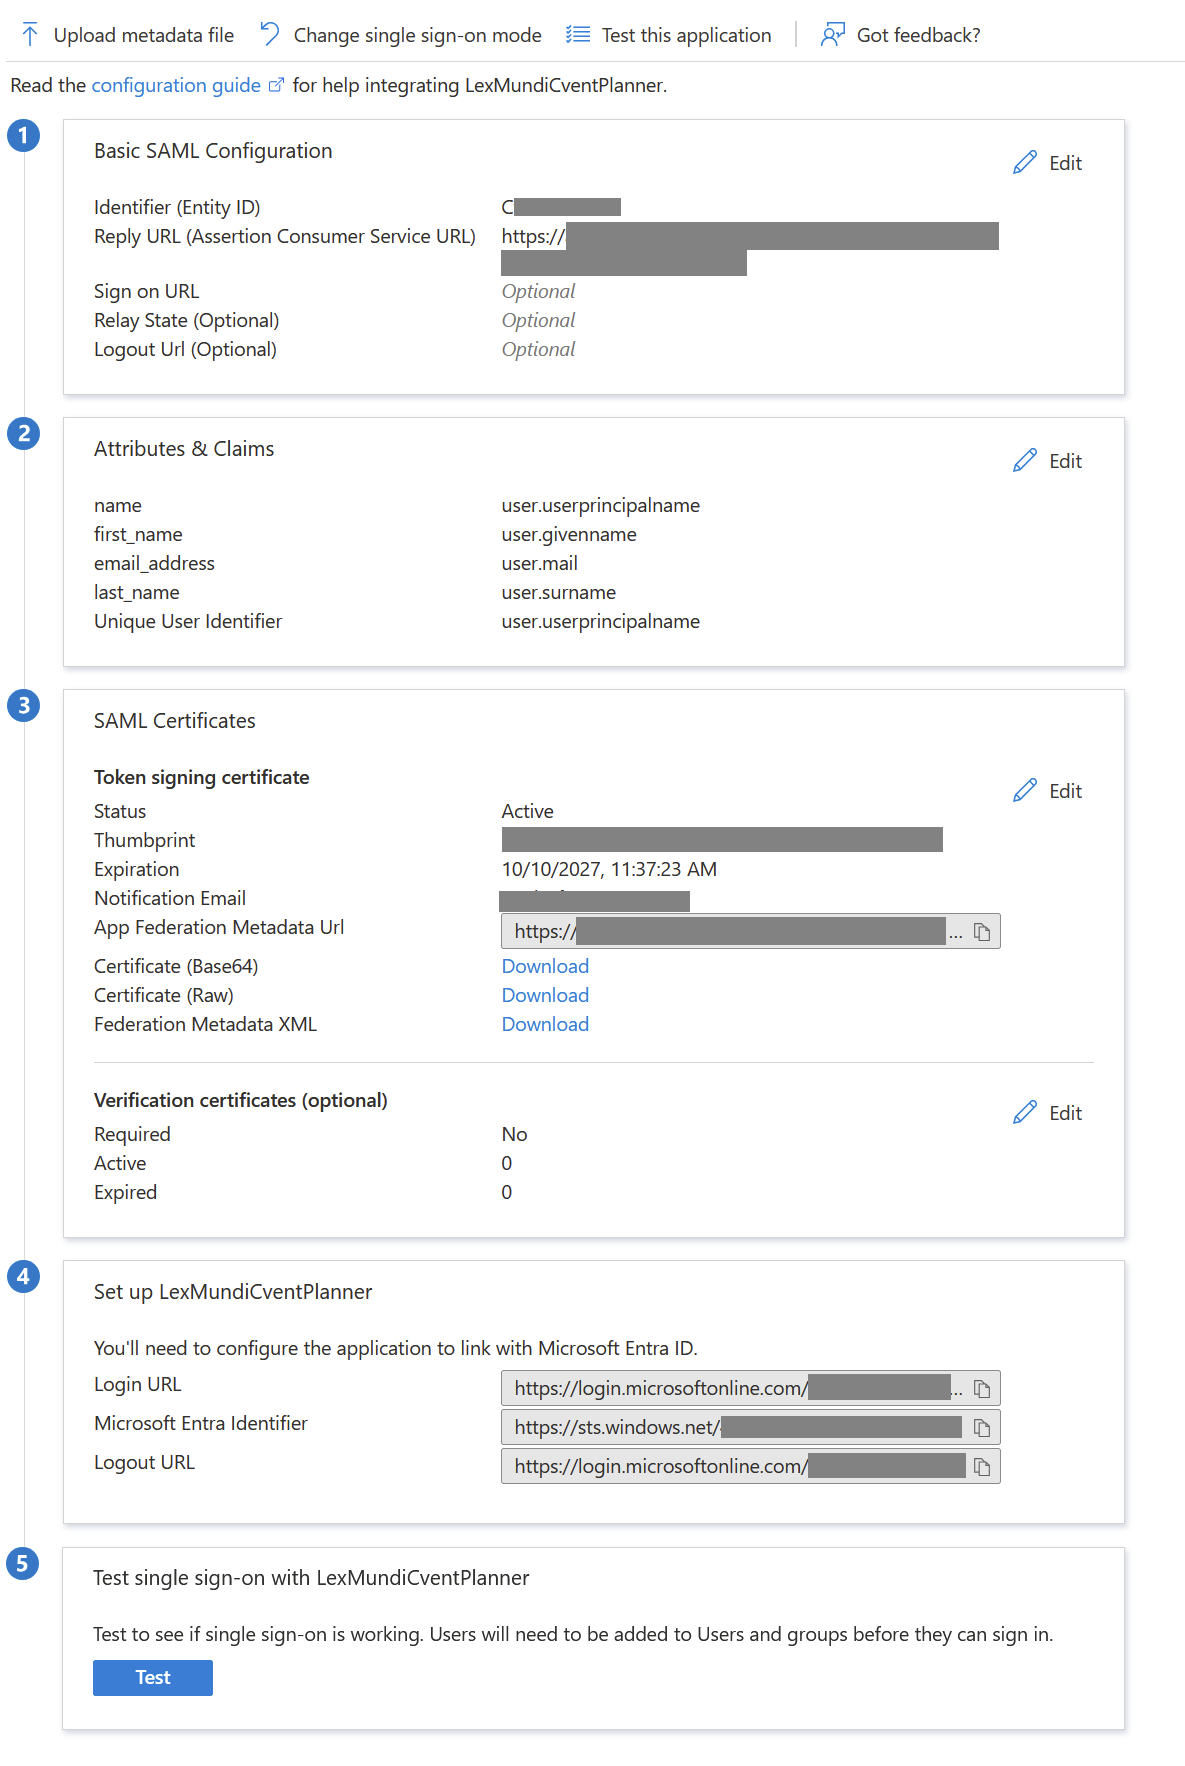The width and height of the screenshot is (1185, 1766).
Task: Click pencil icon for Verification certificates
Action: (x=1025, y=1113)
